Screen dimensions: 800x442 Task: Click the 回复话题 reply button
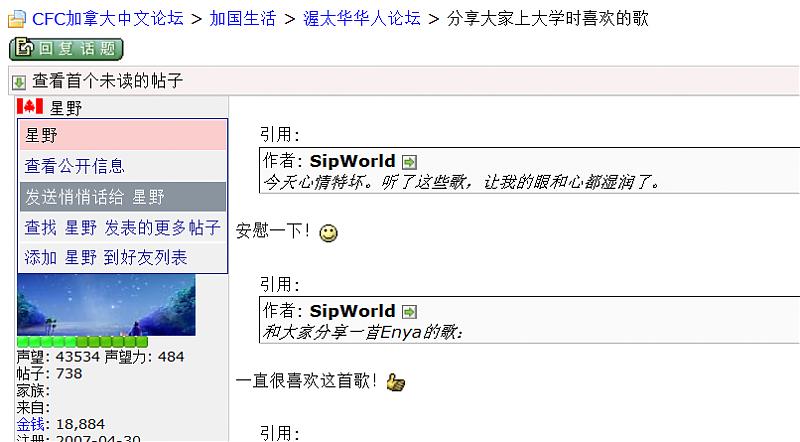(66, 49)
